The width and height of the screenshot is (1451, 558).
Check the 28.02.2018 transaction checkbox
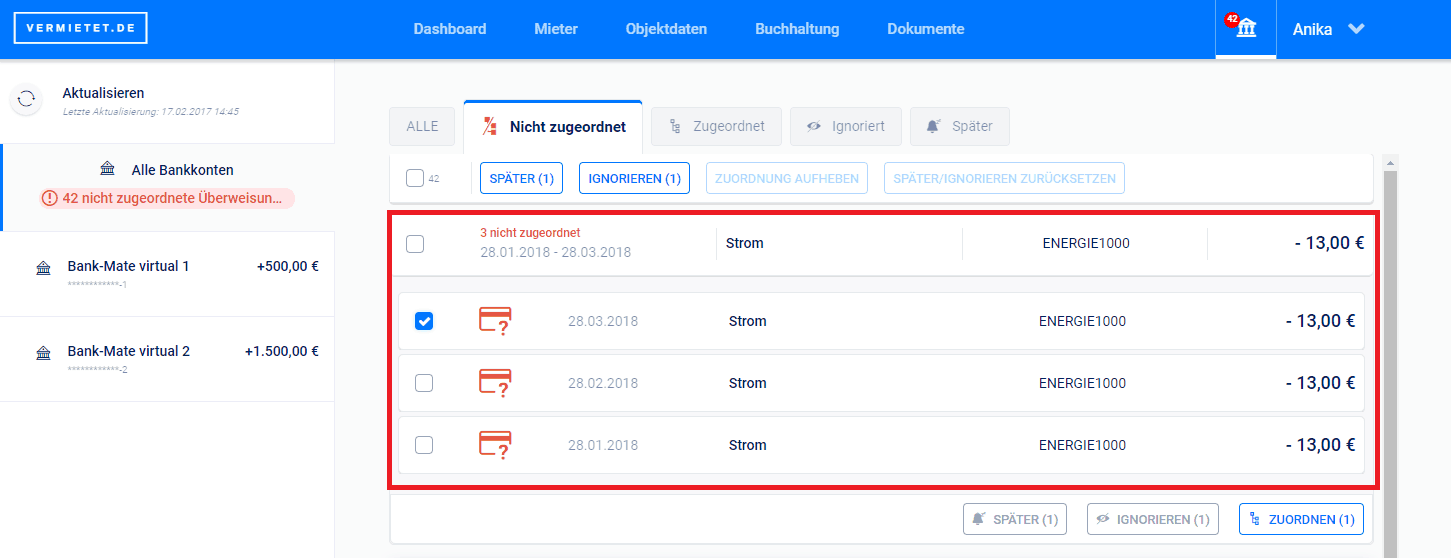point(424,383)
